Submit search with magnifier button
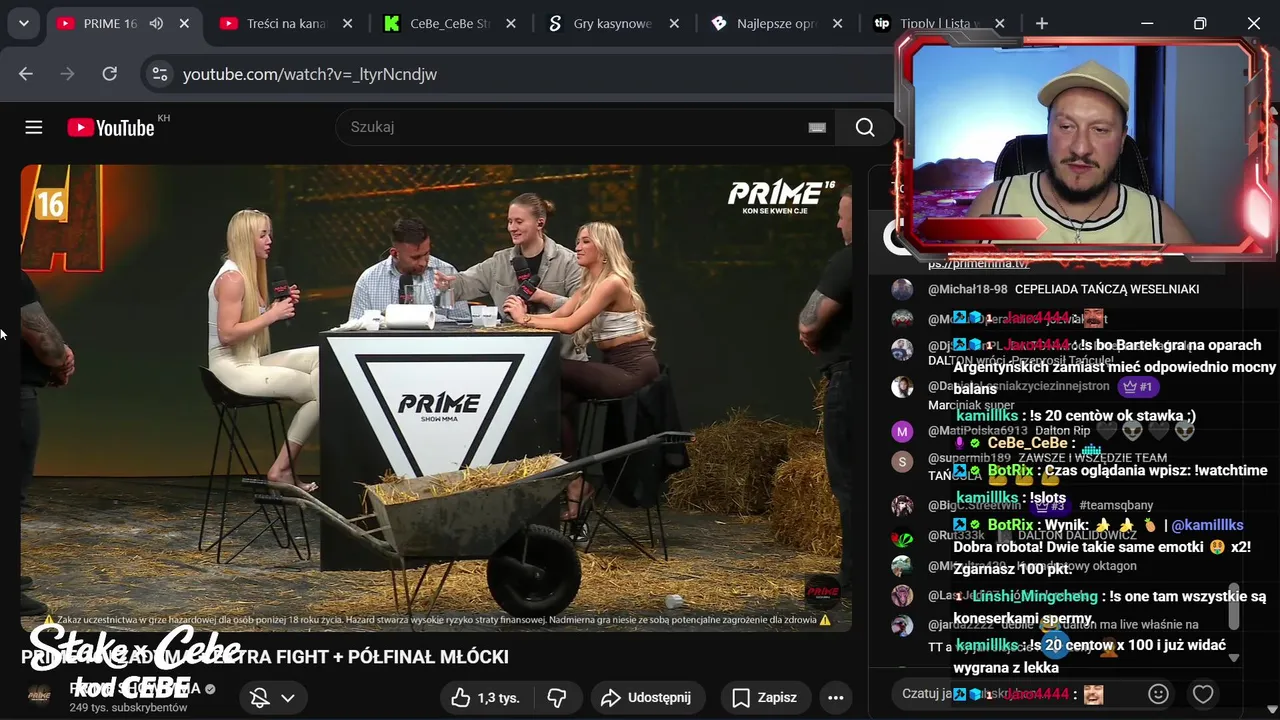 pyautogui.click(x=865, y=127)
